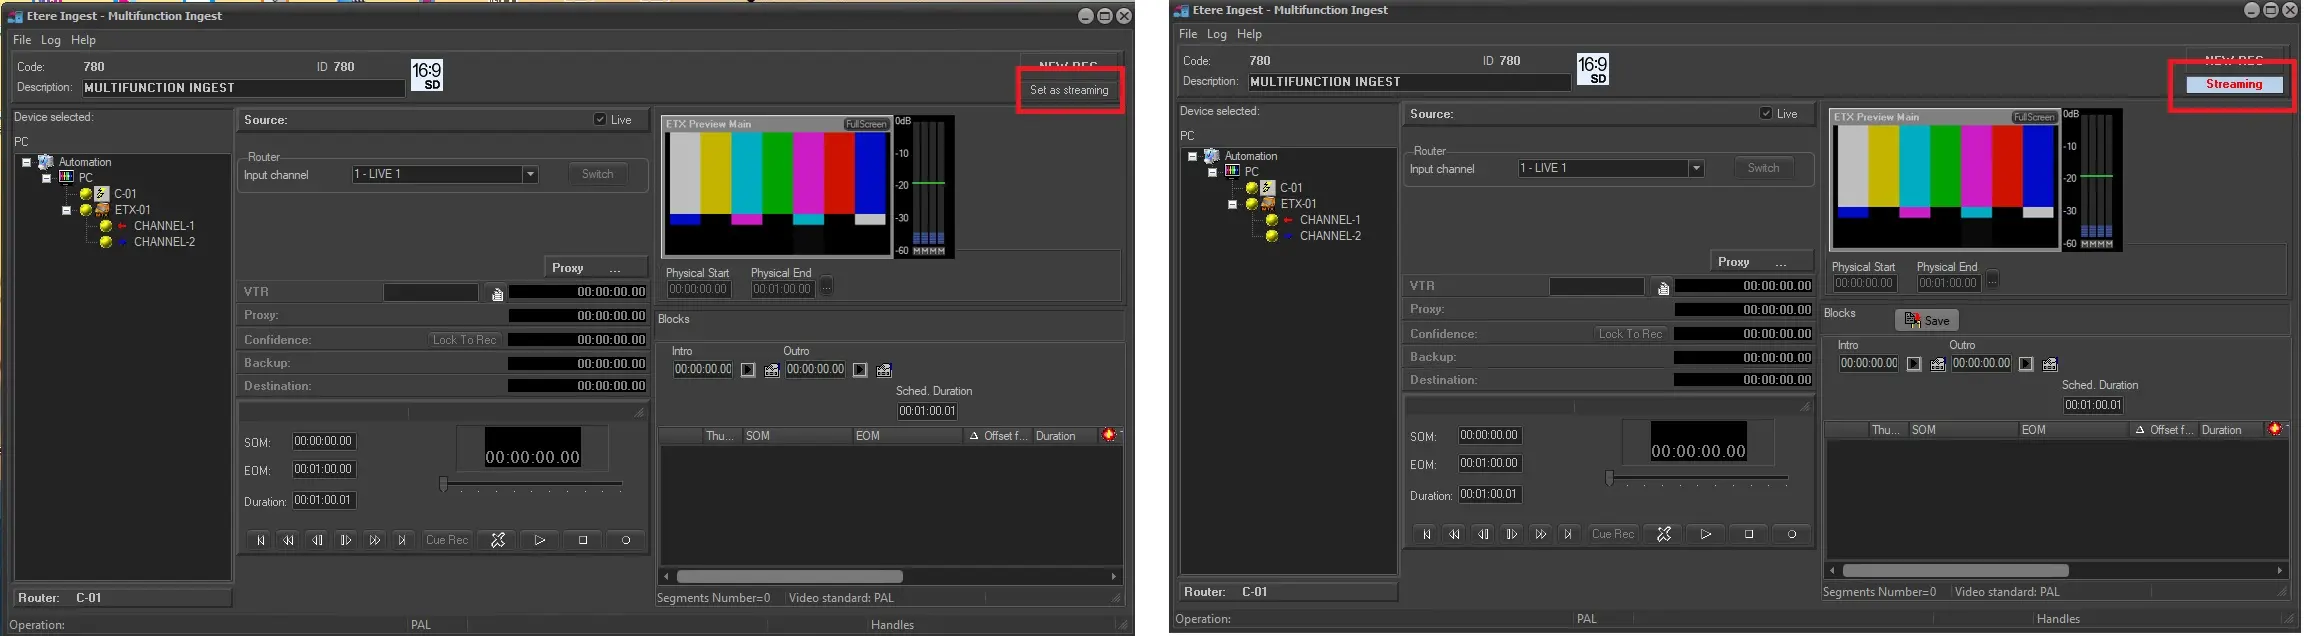Open the Input channel dropdown in left window

click(530, 175)
